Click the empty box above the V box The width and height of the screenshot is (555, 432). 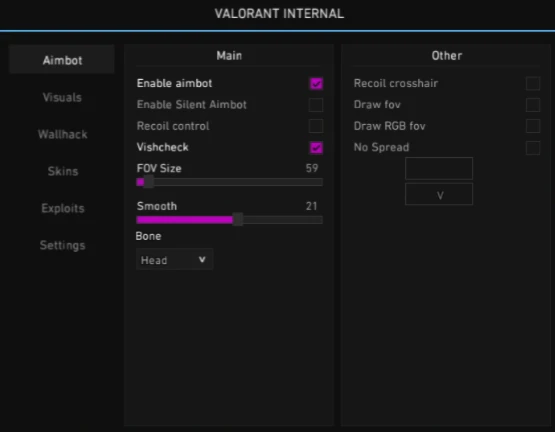pos(439,168)
